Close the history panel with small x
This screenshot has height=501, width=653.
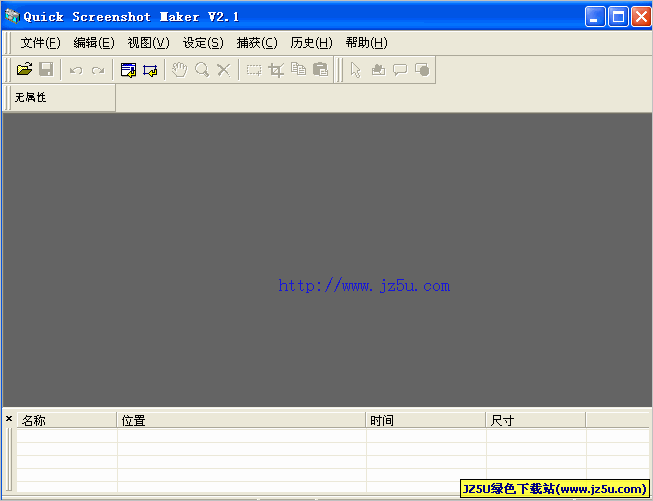9,419
